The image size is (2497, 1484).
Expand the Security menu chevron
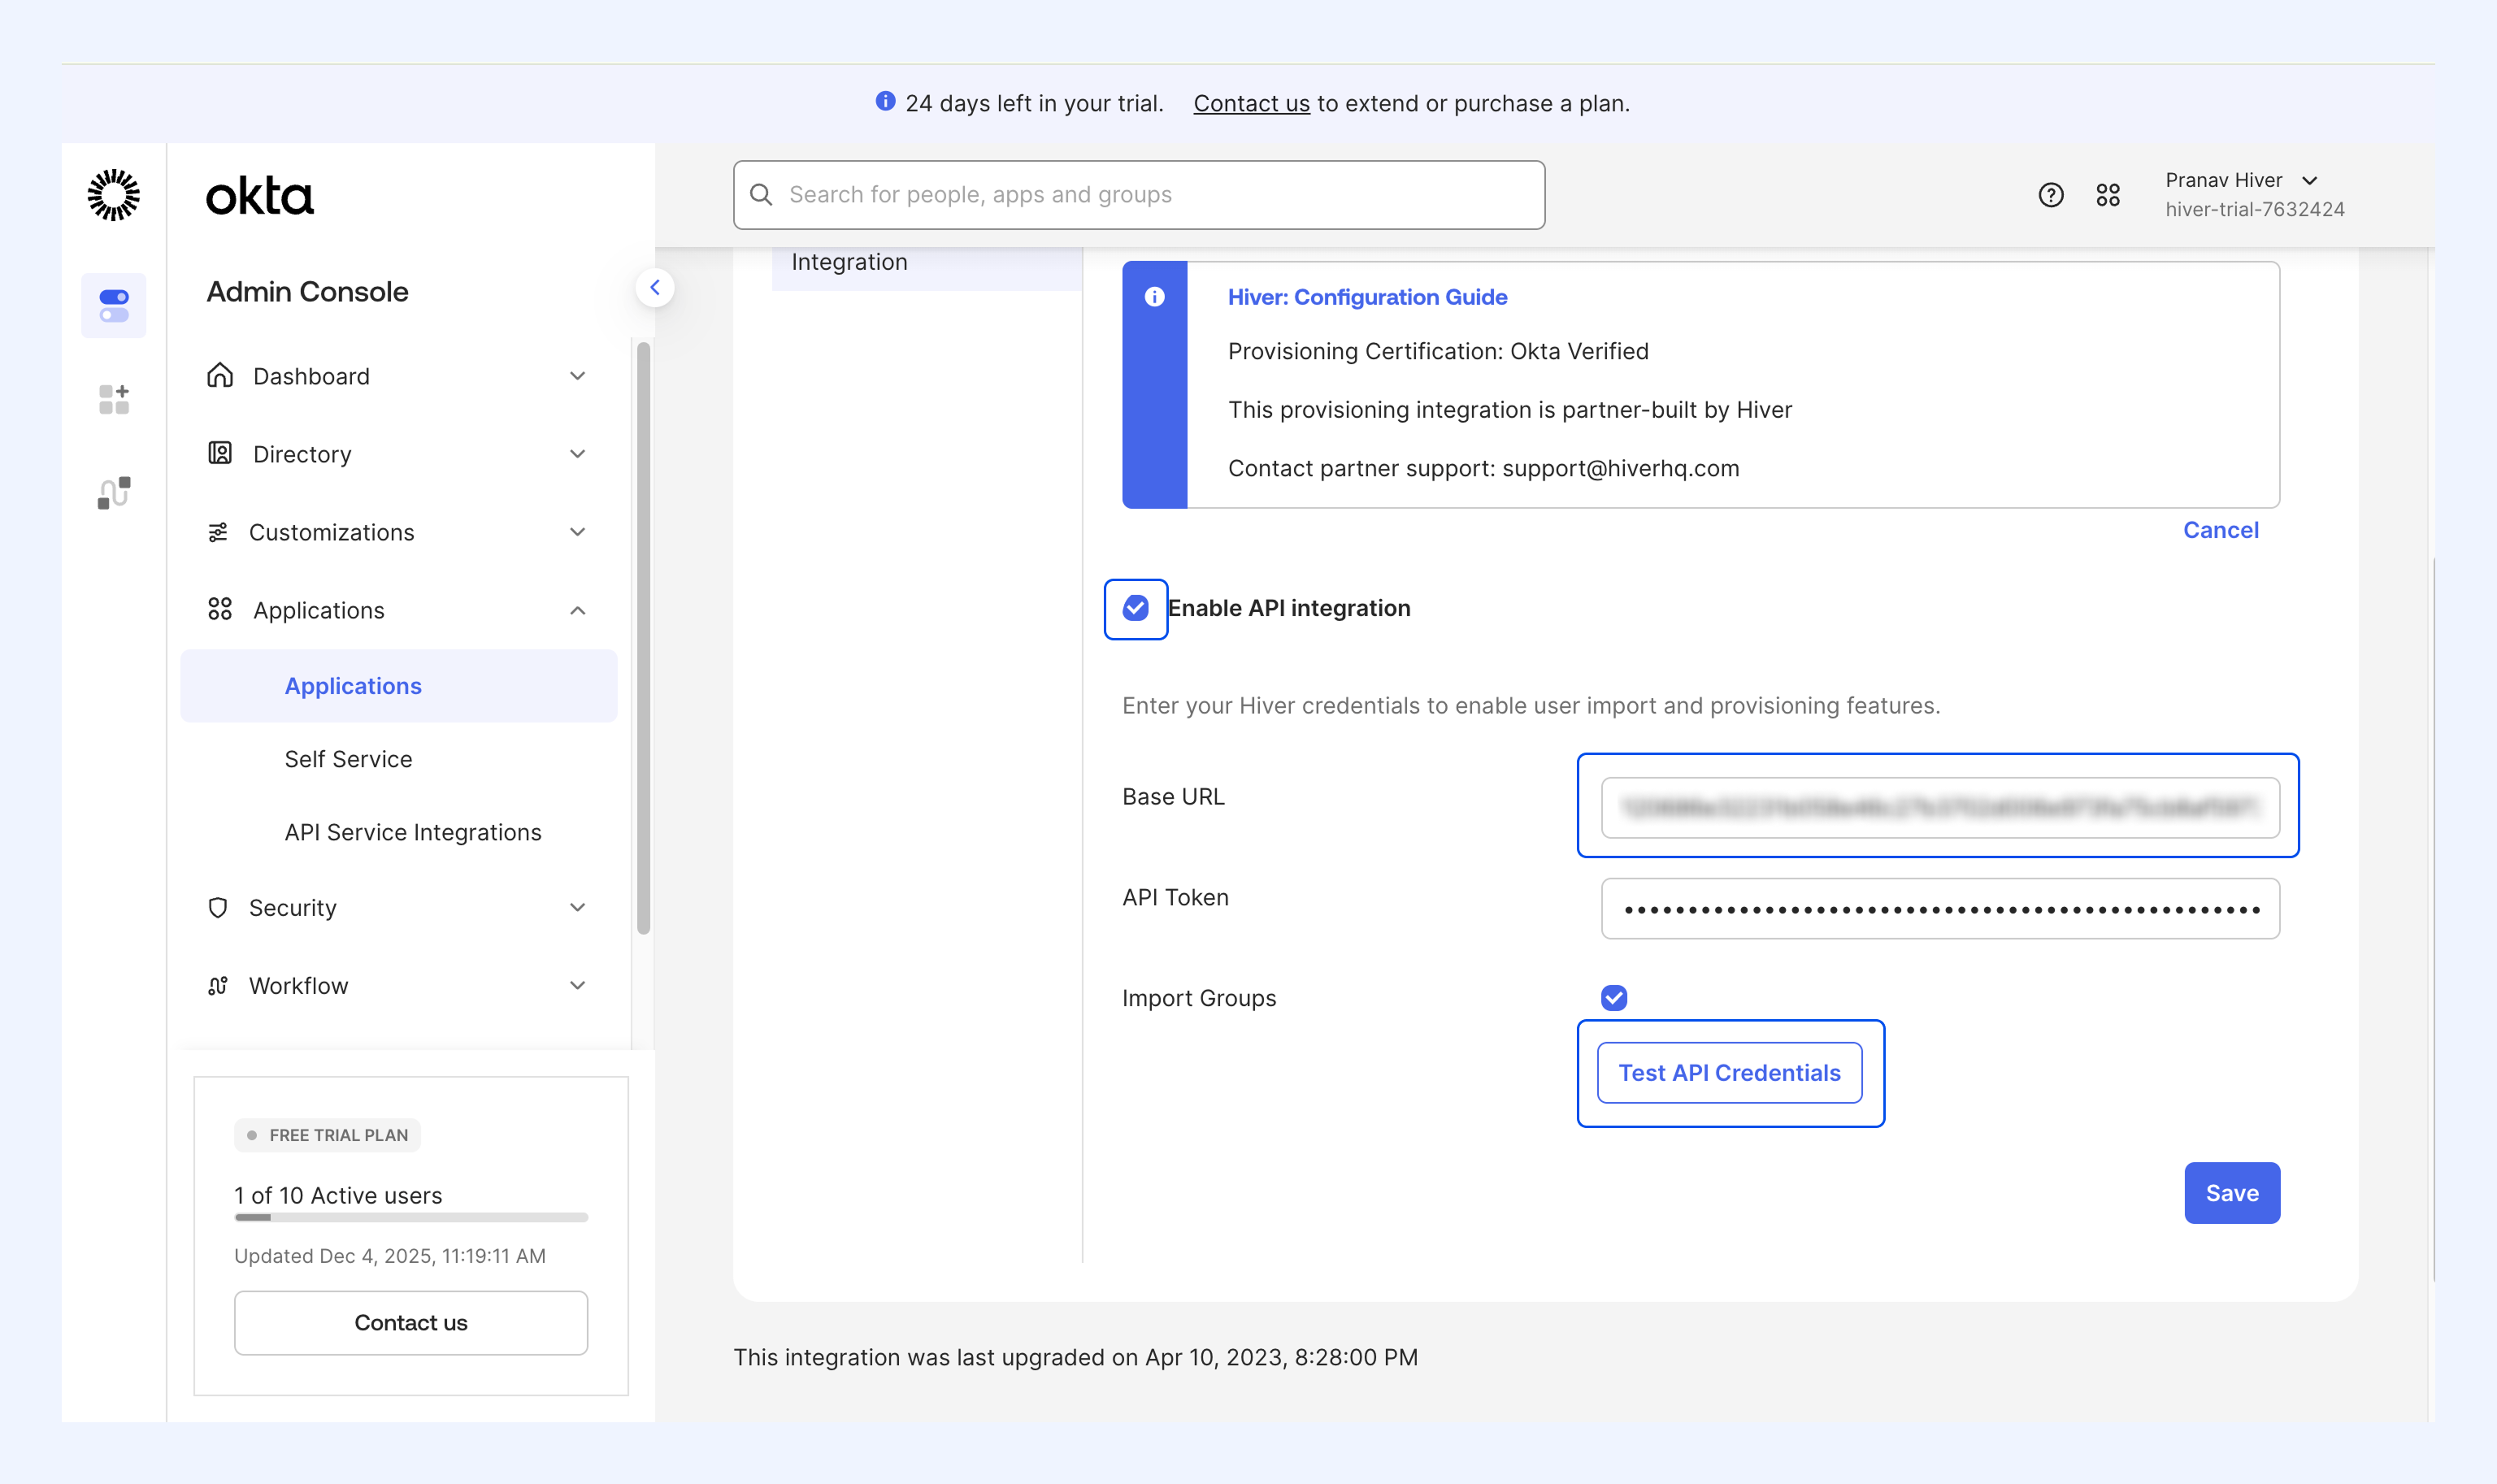578,907
